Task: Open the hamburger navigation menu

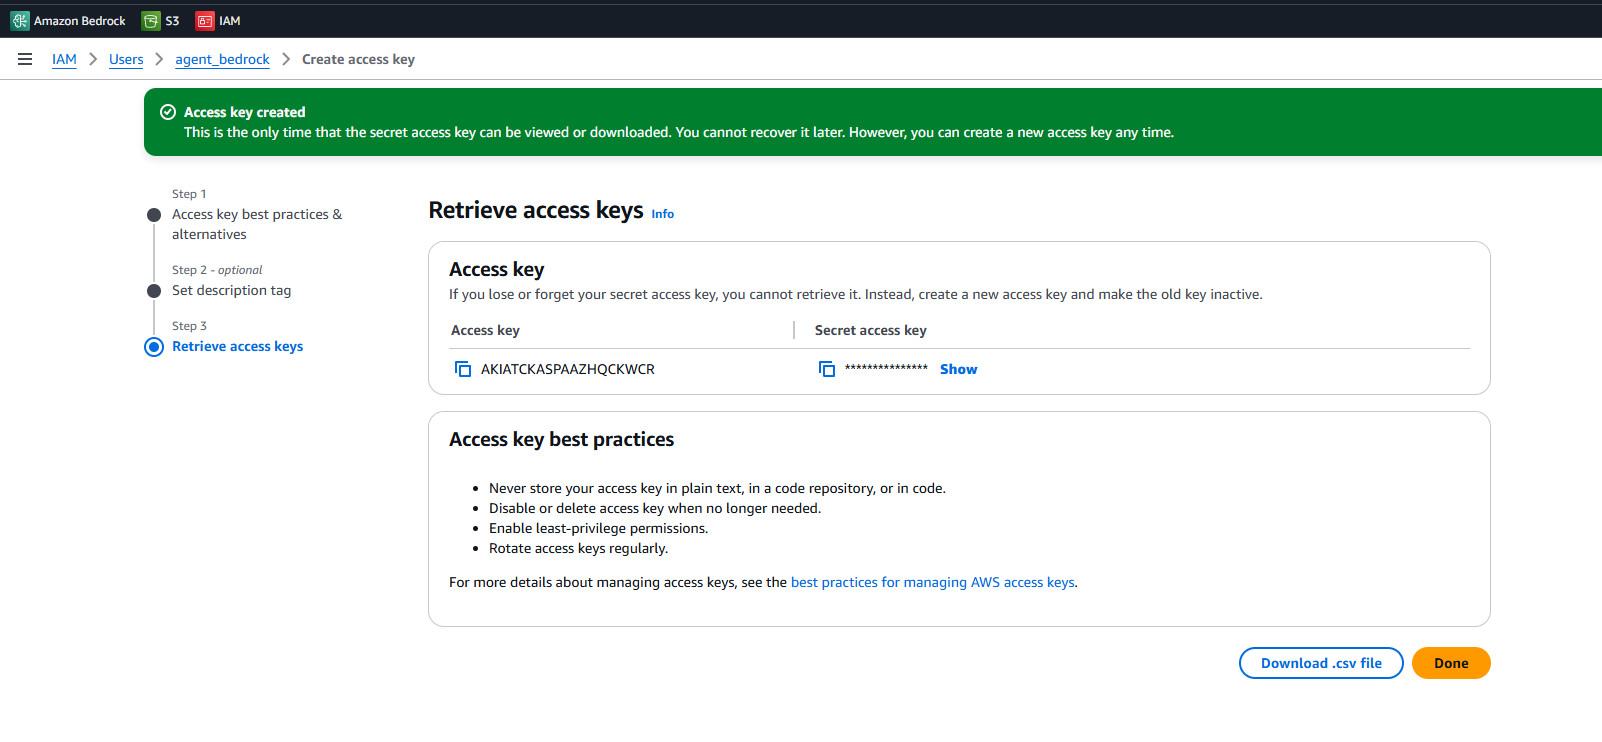Action: pyautogui.click(x=25, y=59)
